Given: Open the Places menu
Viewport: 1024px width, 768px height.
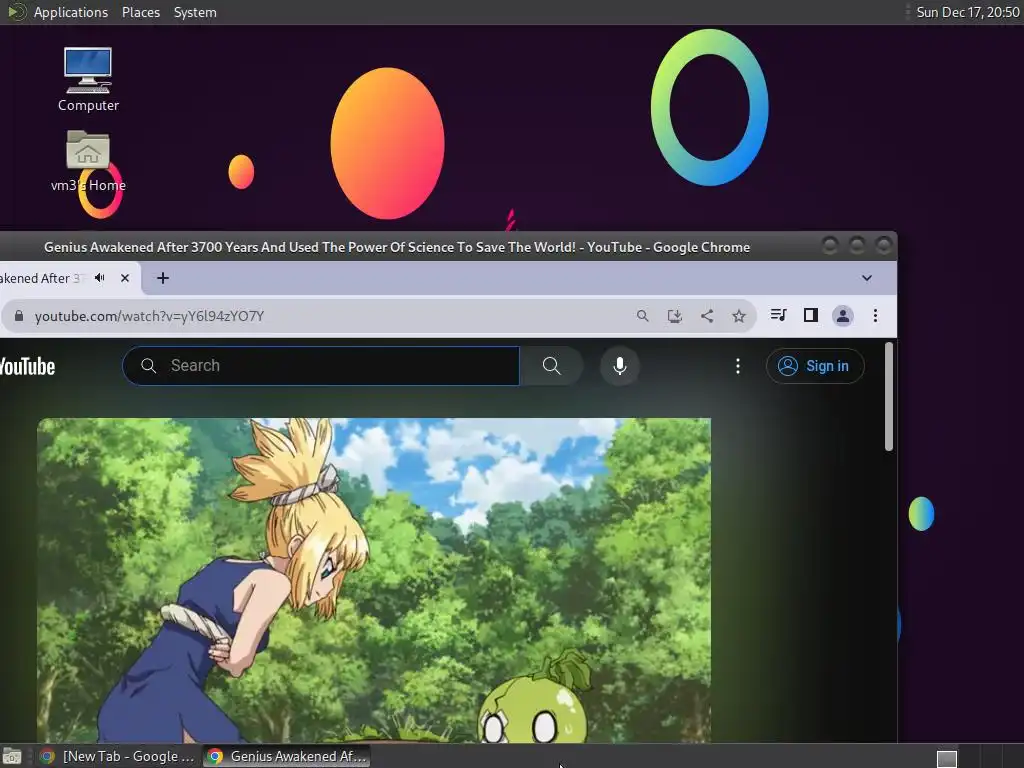Looking at the screenshot, I should [x=141, y=12].
